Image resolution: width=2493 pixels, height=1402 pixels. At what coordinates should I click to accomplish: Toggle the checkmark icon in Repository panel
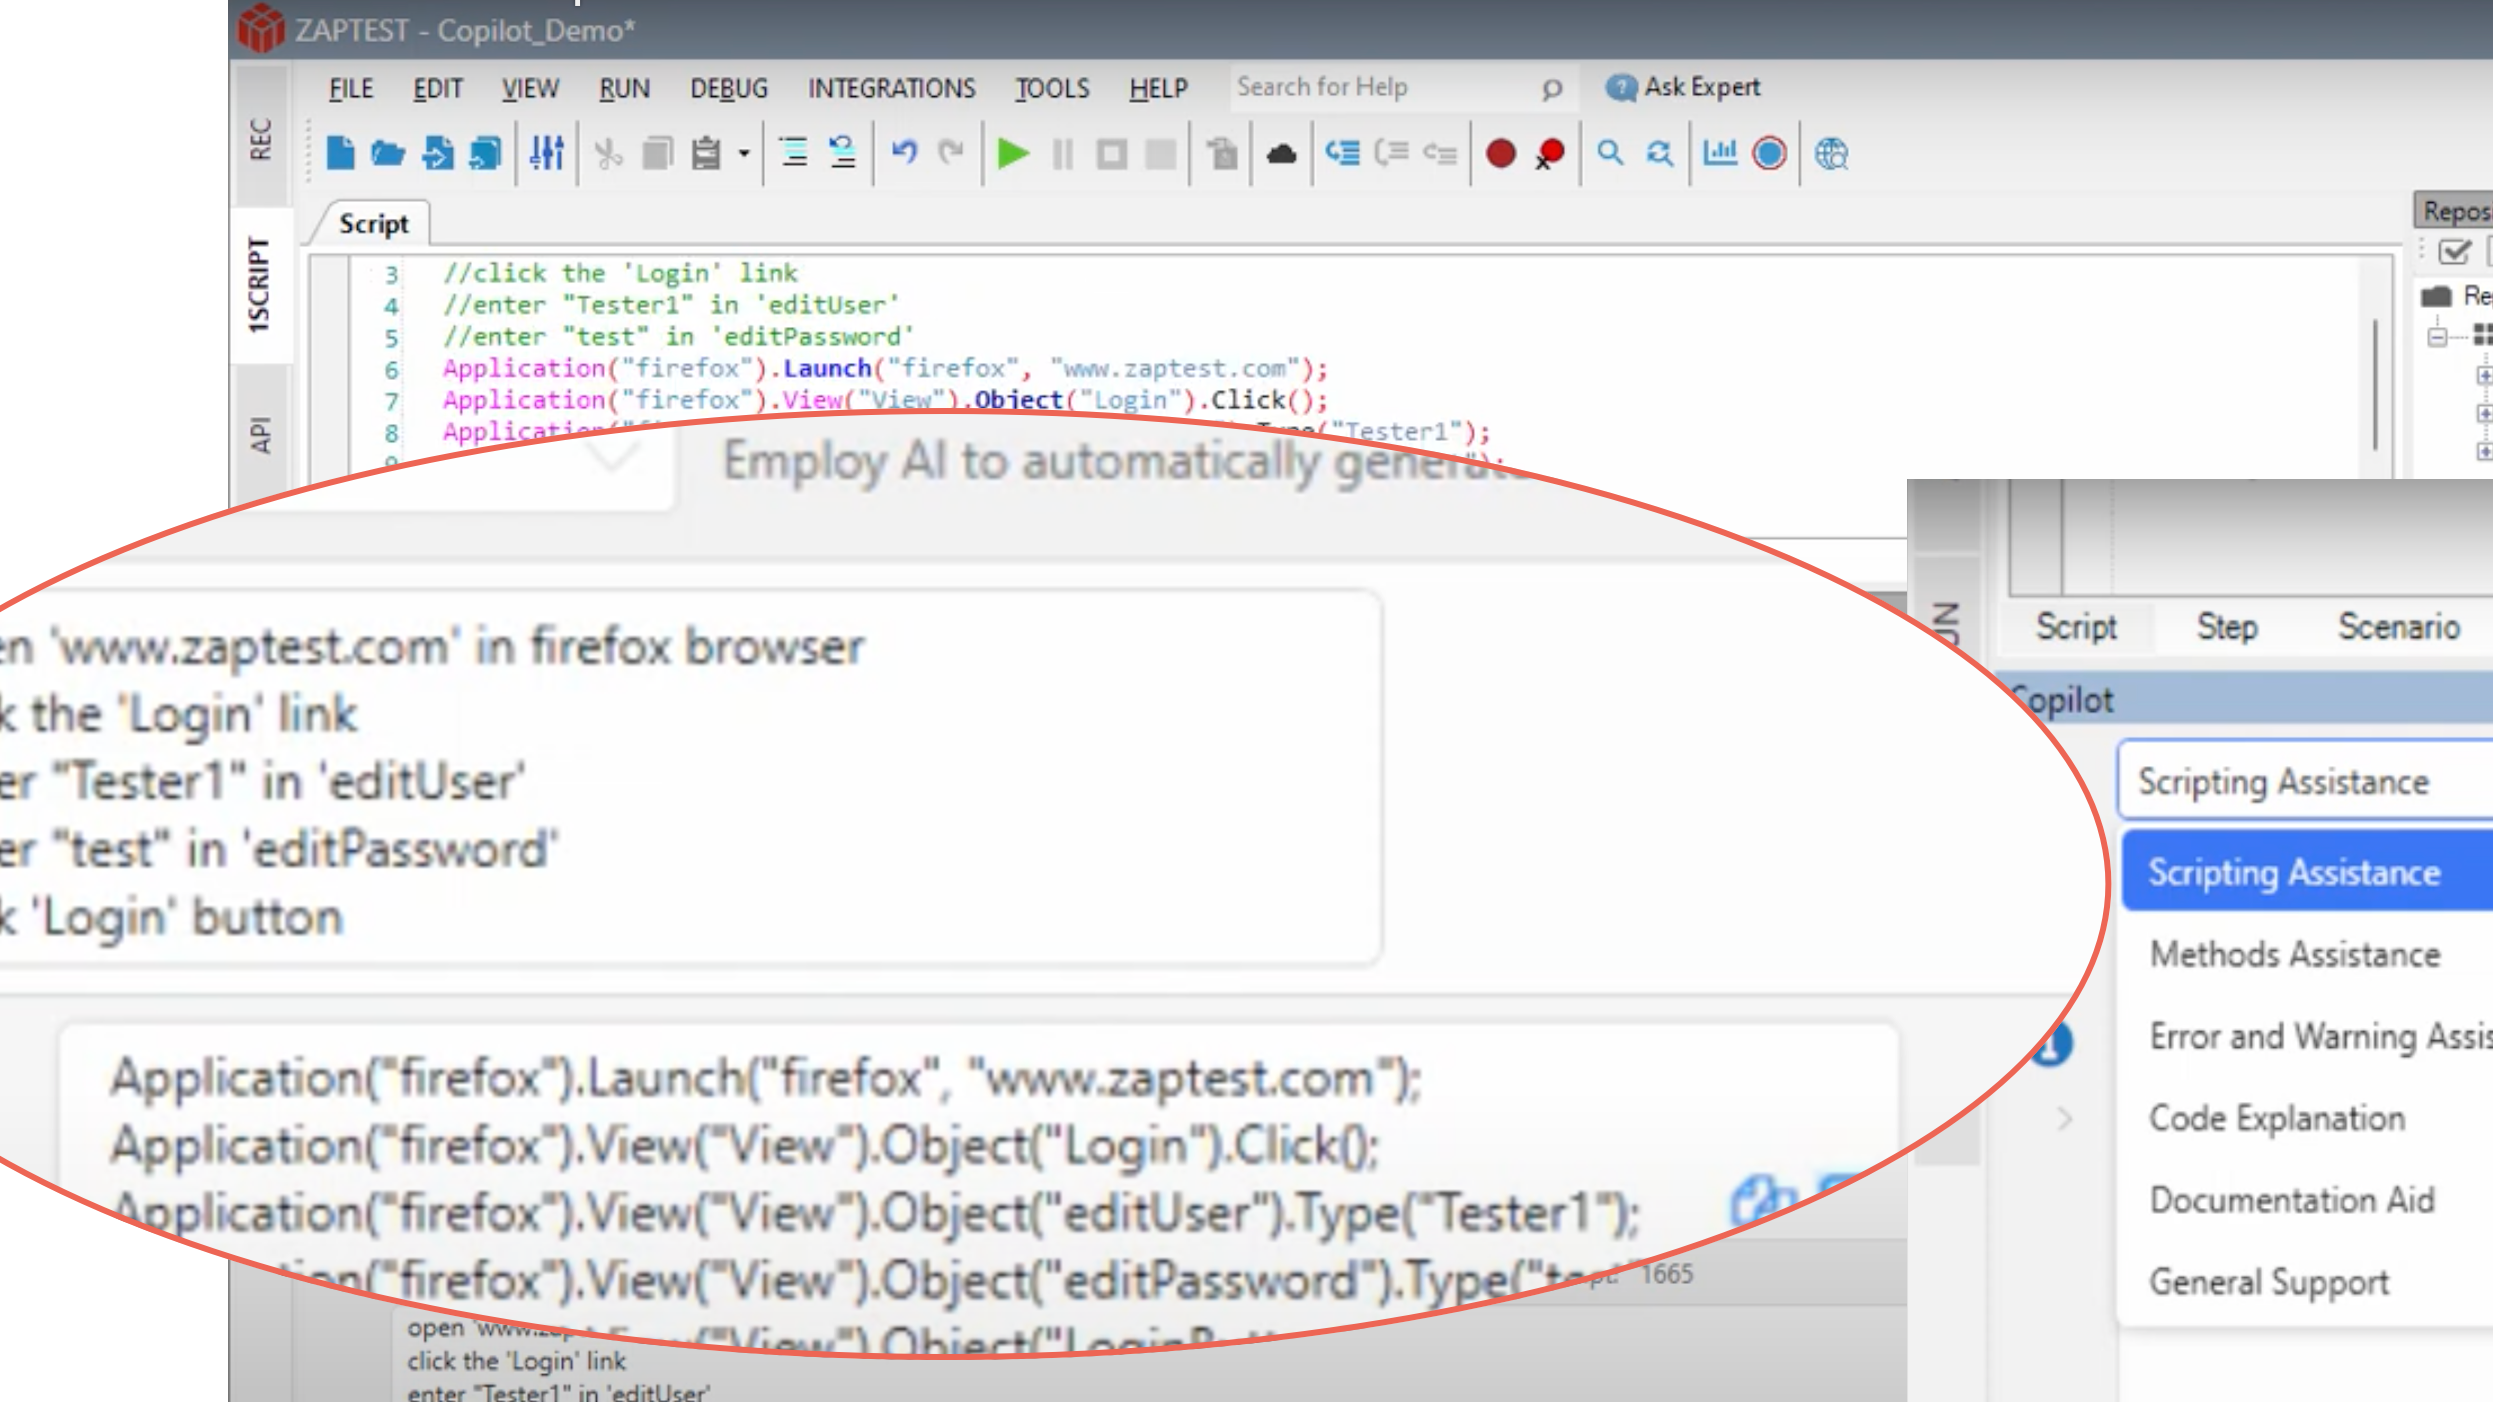point(2454,252)
